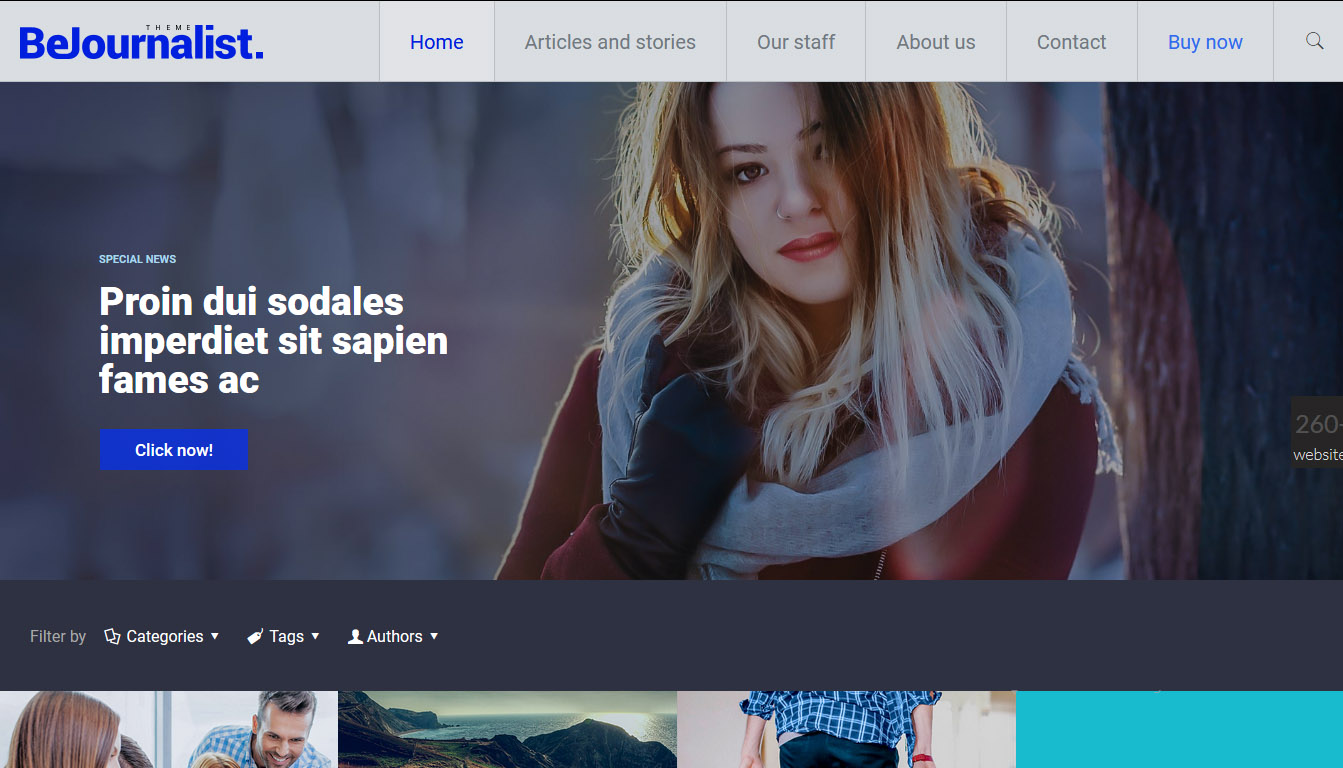Select Contact in the navigation bar
The image size is (1343, 768).
click(x=1071, y=42)
